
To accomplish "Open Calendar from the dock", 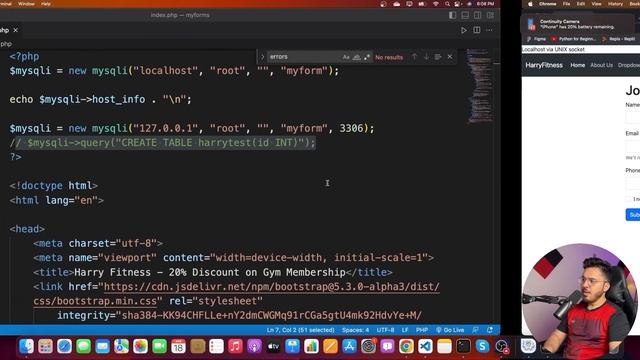I will coord(178,347).
